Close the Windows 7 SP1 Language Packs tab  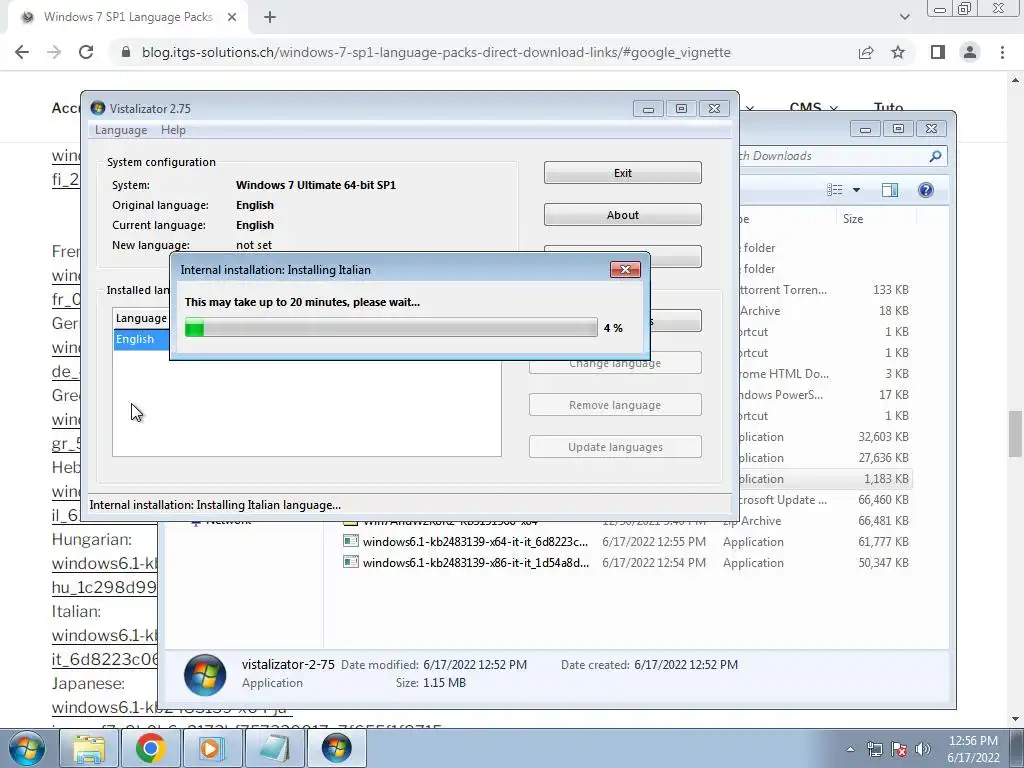[232, 18]
